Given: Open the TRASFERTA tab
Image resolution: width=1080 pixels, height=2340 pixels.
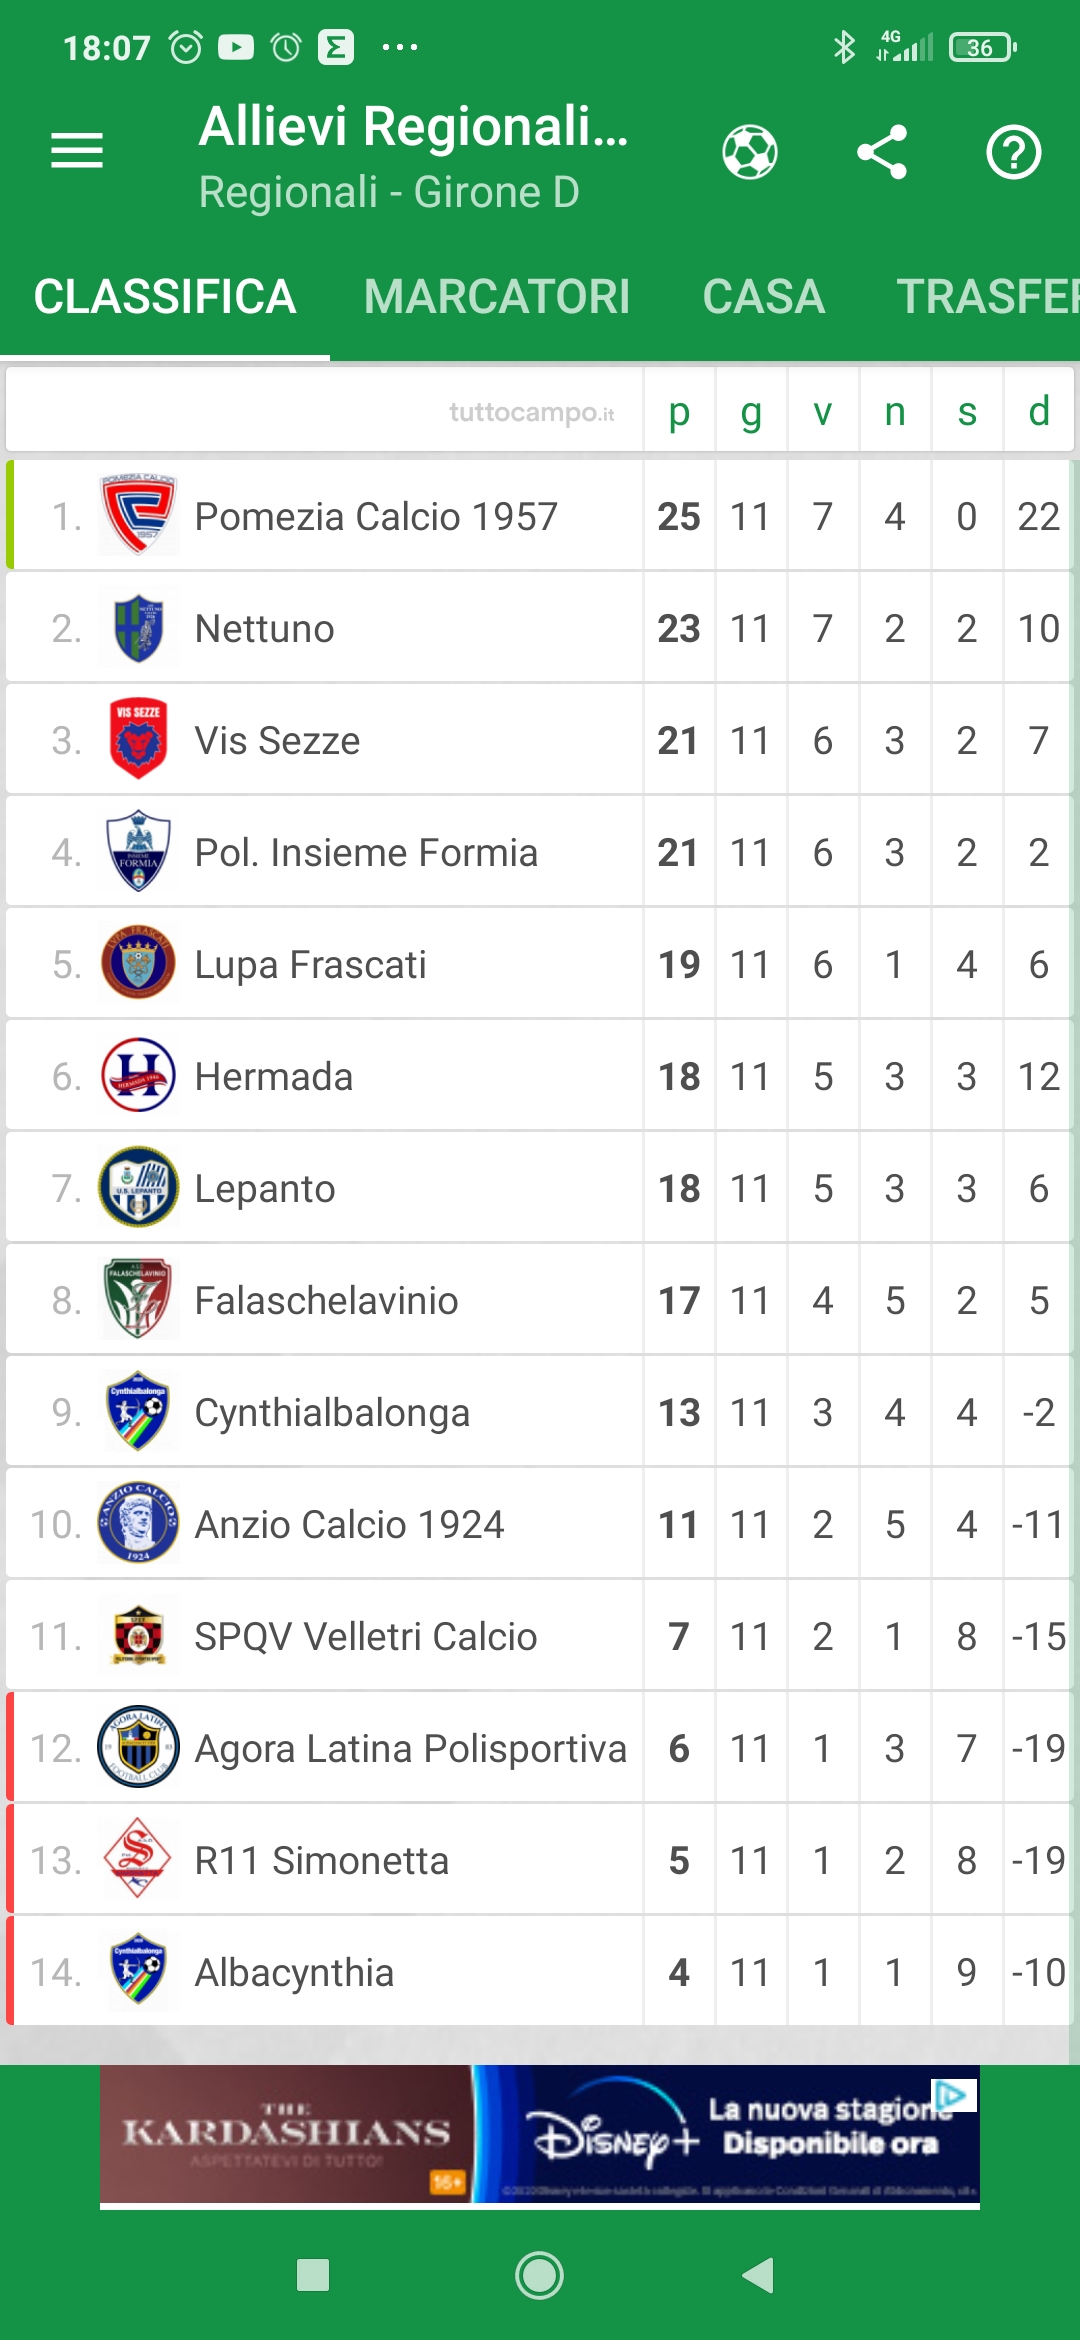Looking at the screenshot, I should tap(985, 297).
